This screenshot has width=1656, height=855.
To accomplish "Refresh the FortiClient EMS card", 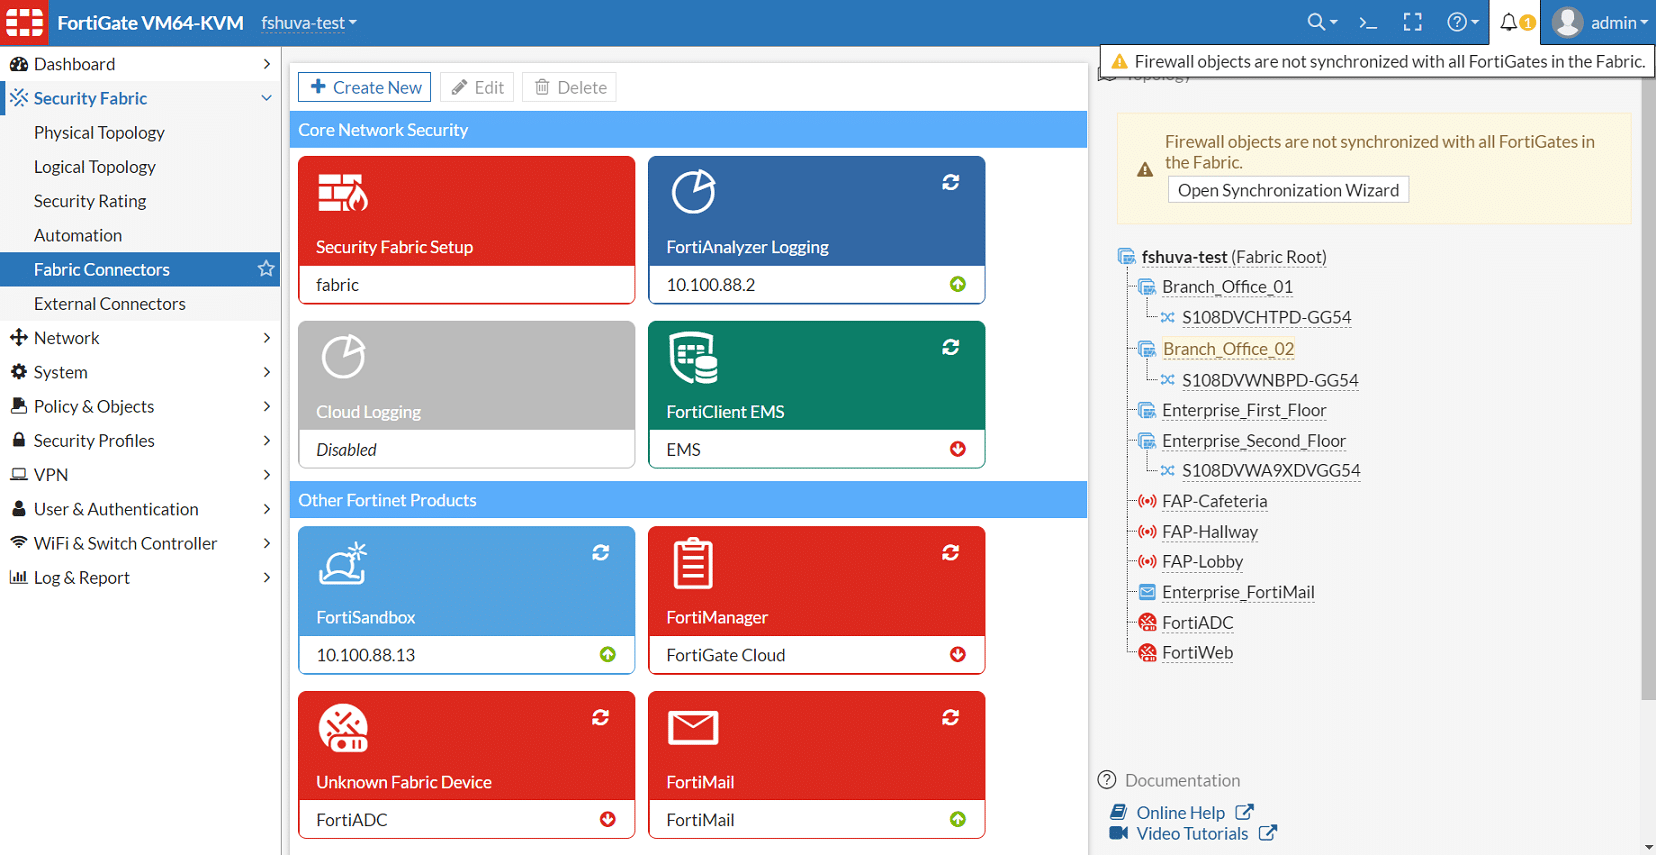I will tap(951, 347).
